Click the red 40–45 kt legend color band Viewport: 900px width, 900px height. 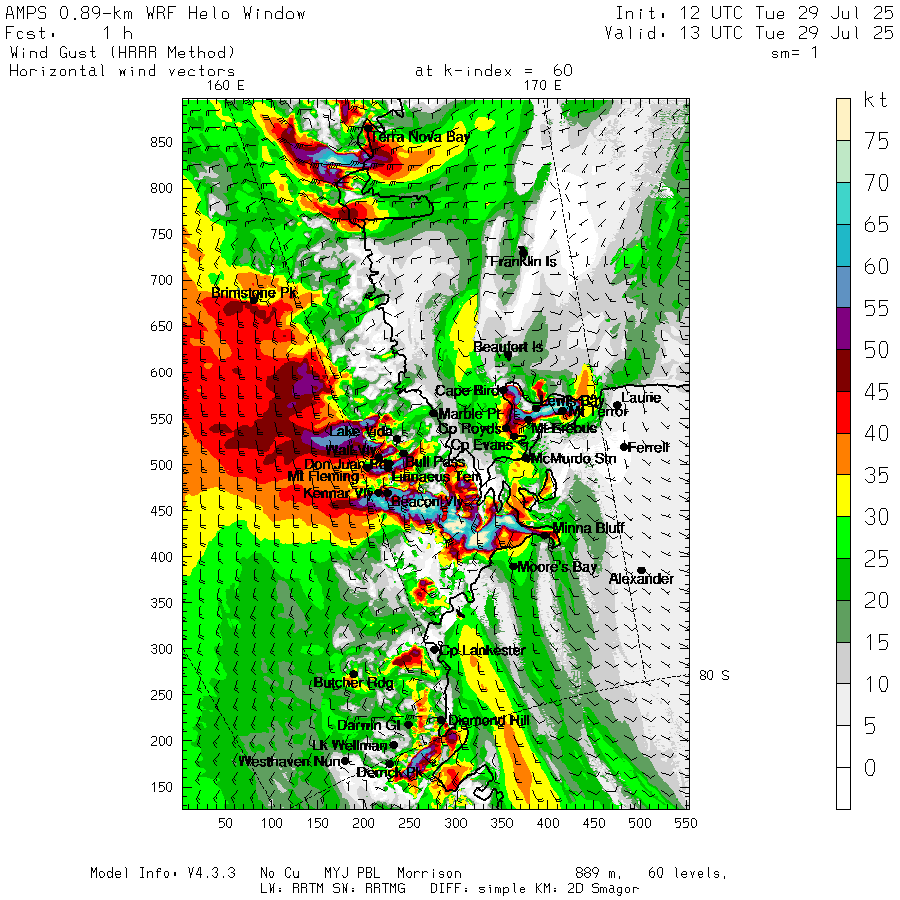[843, 412]
